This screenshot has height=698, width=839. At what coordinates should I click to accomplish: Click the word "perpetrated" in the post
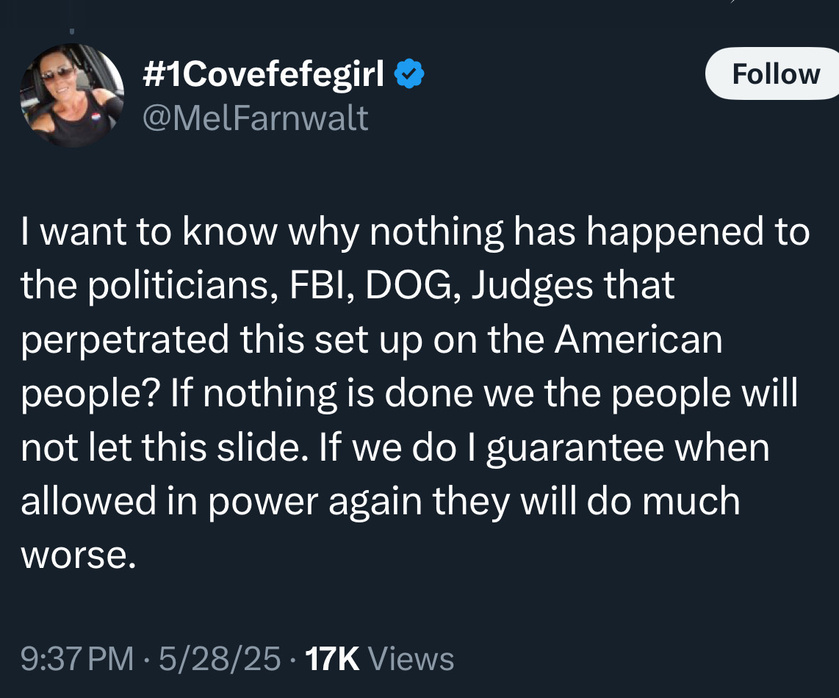(x=125, y=341)
